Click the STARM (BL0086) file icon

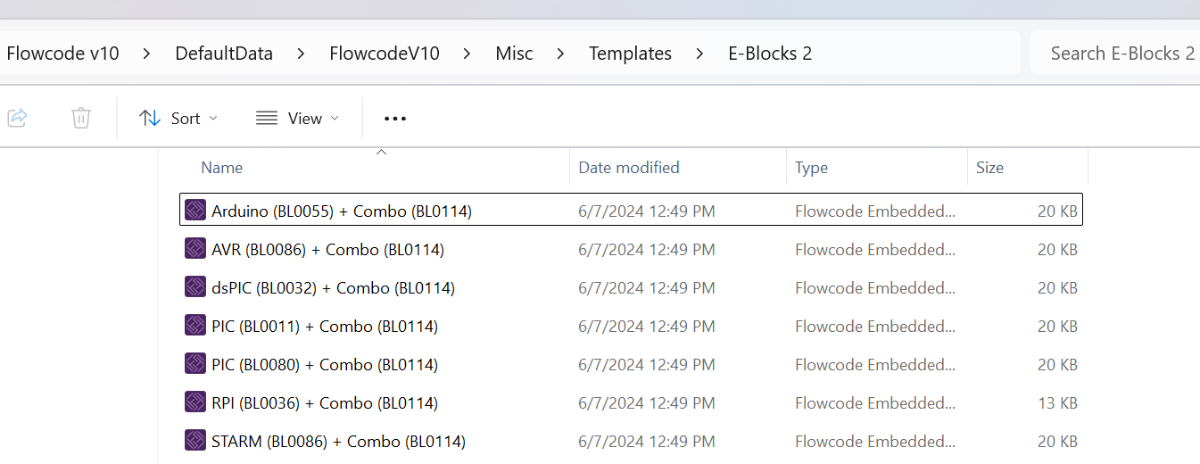click(195, 441)
